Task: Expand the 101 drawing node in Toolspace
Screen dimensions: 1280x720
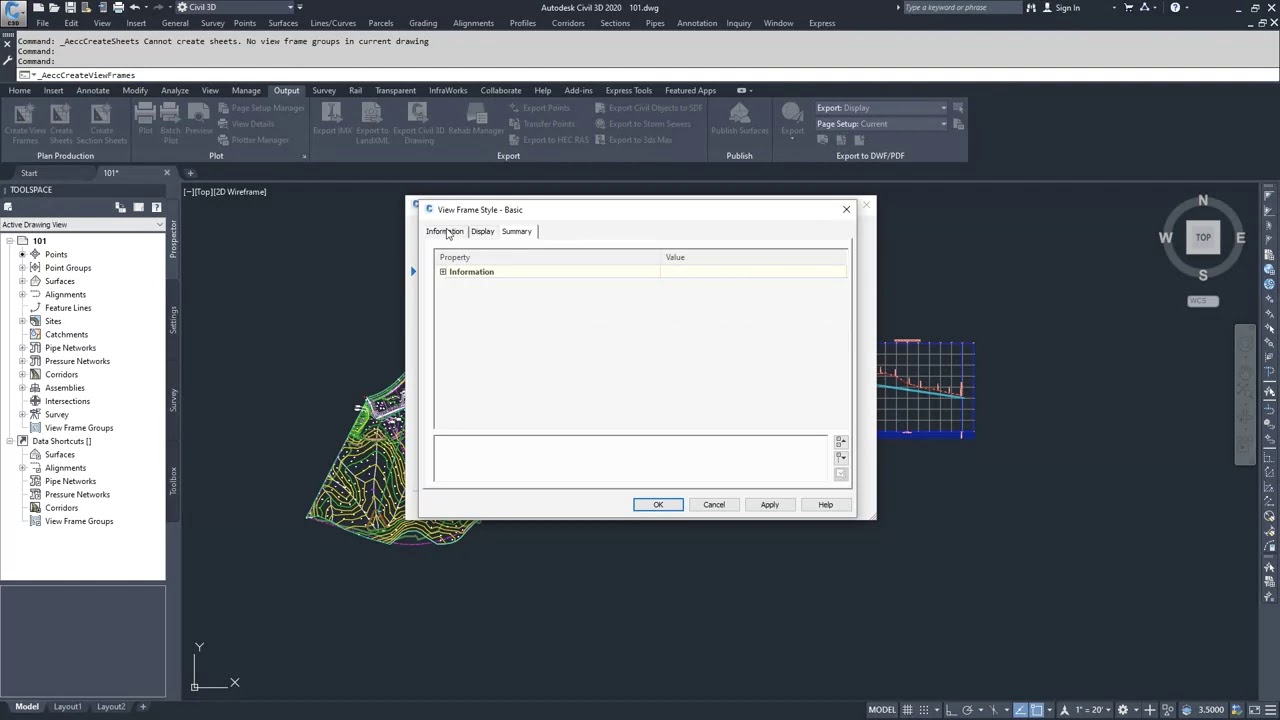Action: (x=9, y=241)
